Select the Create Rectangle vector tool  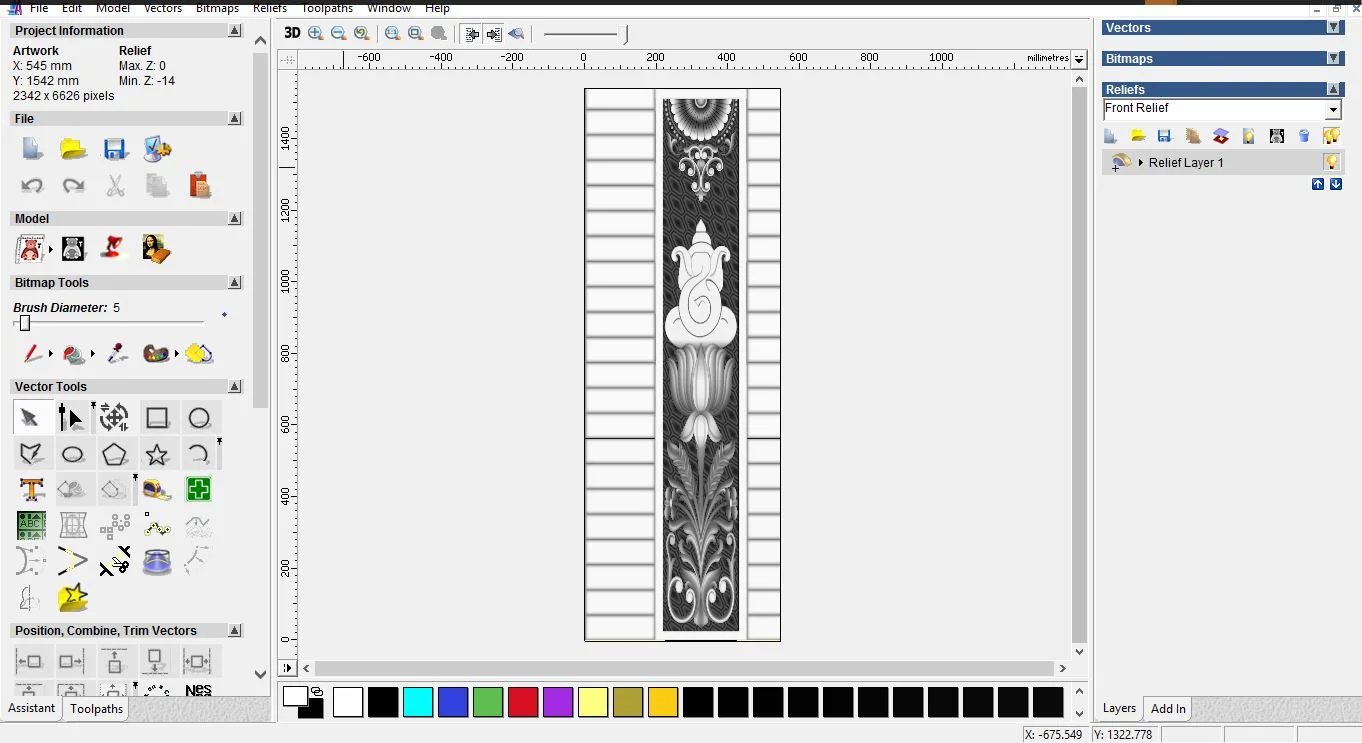[157, 418]
